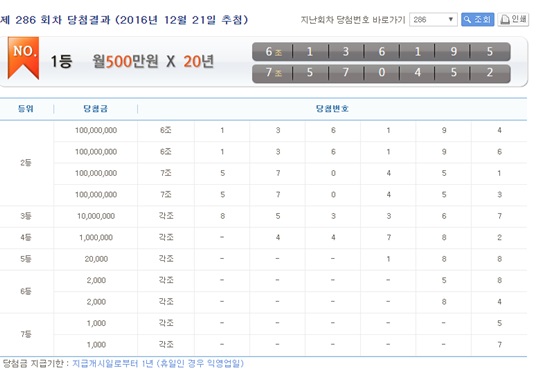The width and height of the screenshot is (540, 370).
Task: Open the round number 286 dropdown
Action: 433,20
